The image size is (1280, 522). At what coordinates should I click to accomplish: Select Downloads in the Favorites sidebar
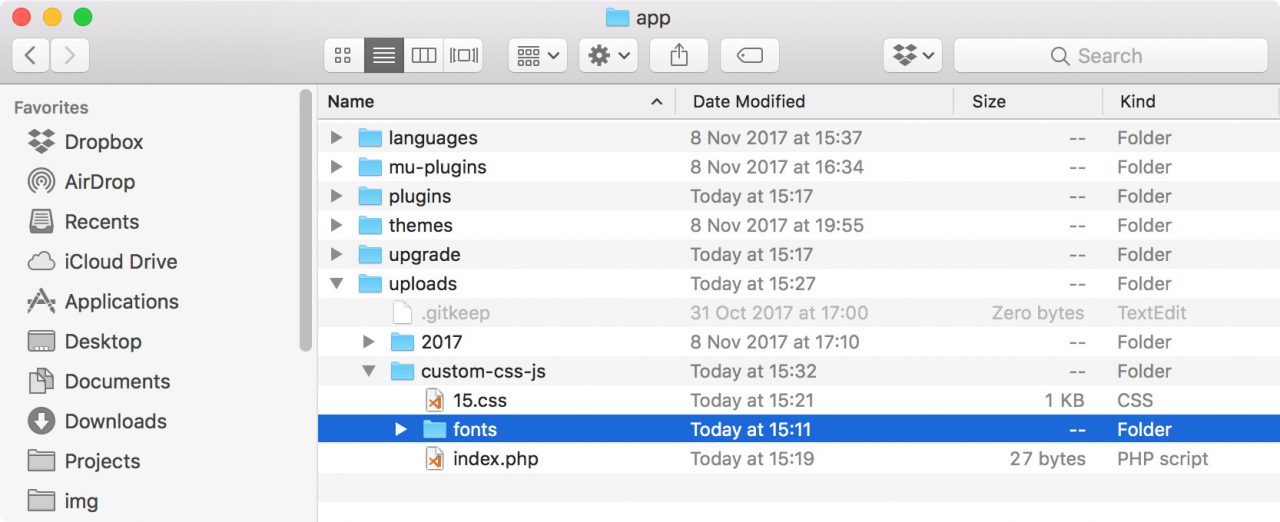(x=115, y=422)
